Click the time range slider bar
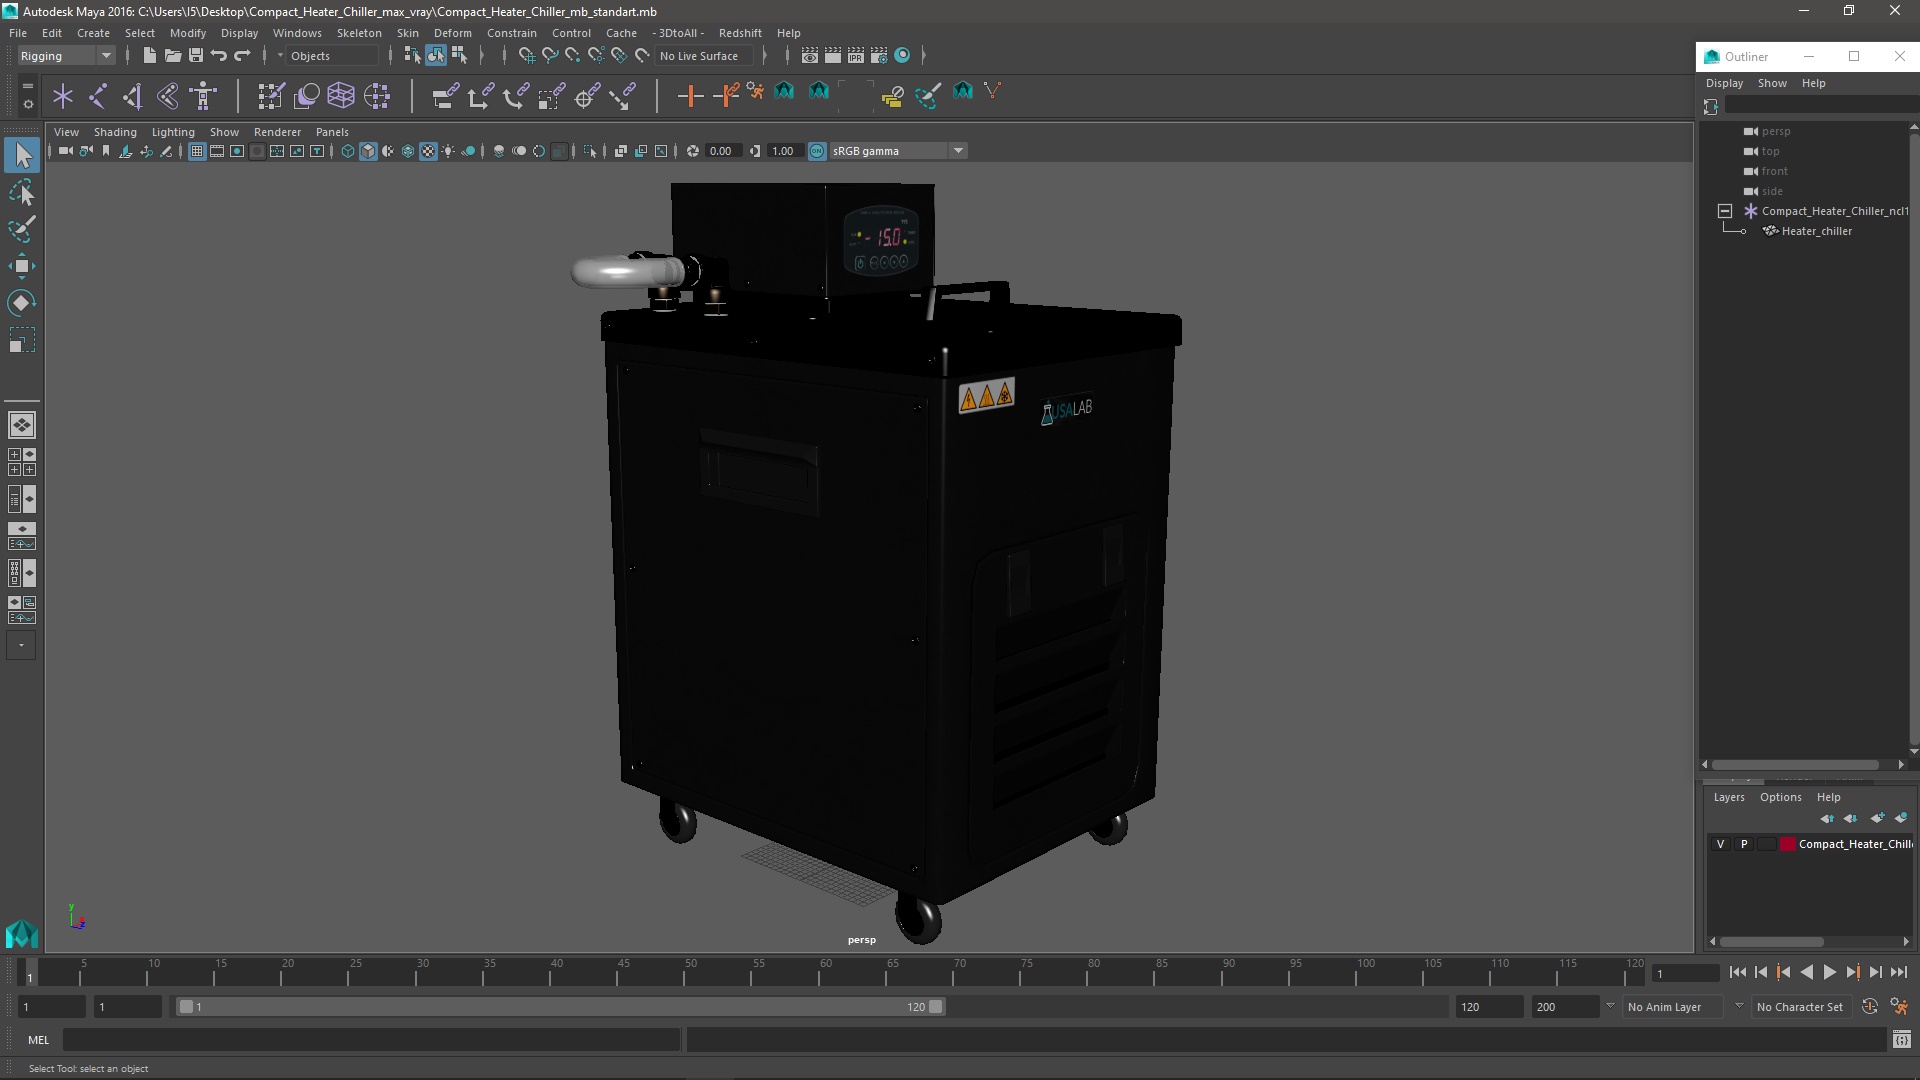 pyautogui.click(x=560, y=1007)
